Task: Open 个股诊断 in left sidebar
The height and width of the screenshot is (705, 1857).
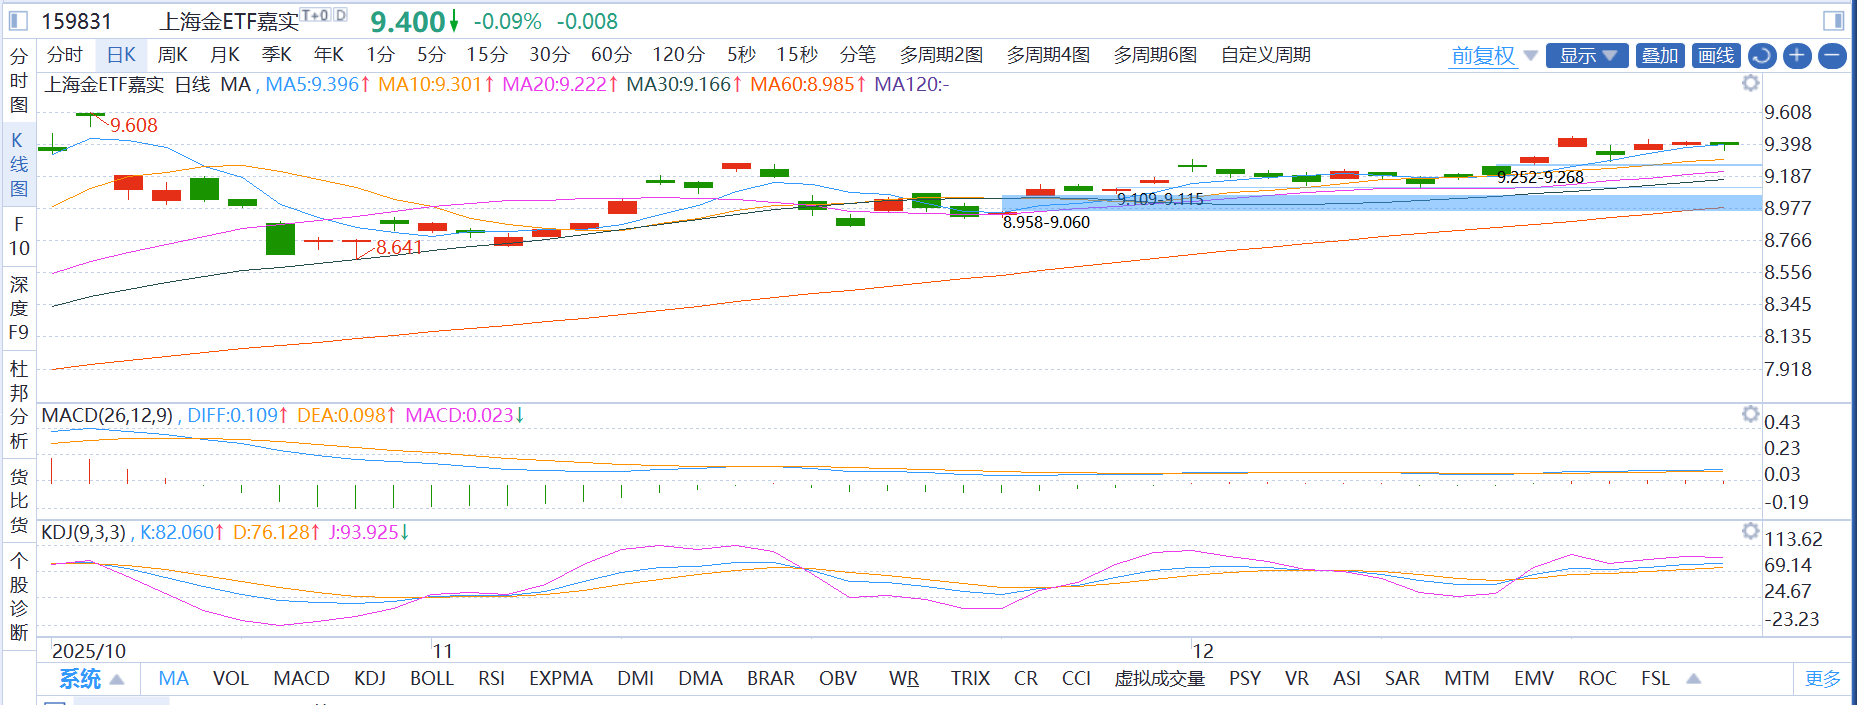Action: [x=19, y=597]
